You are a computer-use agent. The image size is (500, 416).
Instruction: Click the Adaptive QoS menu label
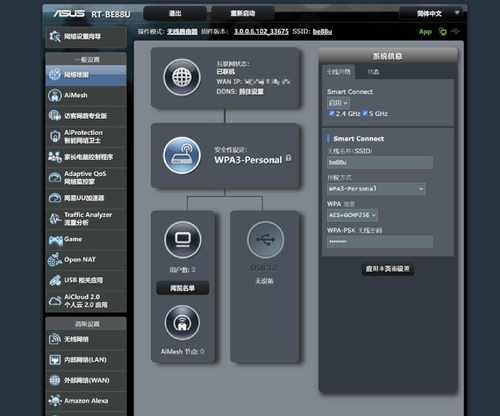pos(85,177)
